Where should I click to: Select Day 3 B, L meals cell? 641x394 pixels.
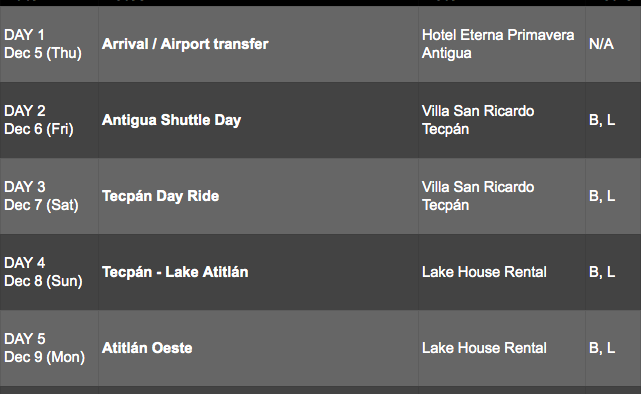pyautogui.click(x=613, y=196)
